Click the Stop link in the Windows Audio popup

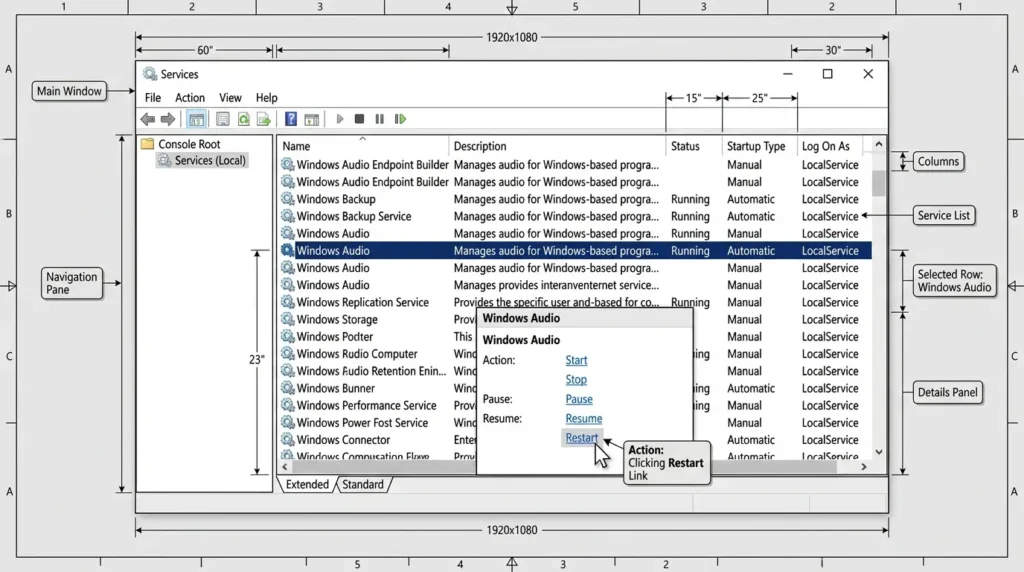coord(576,379)
